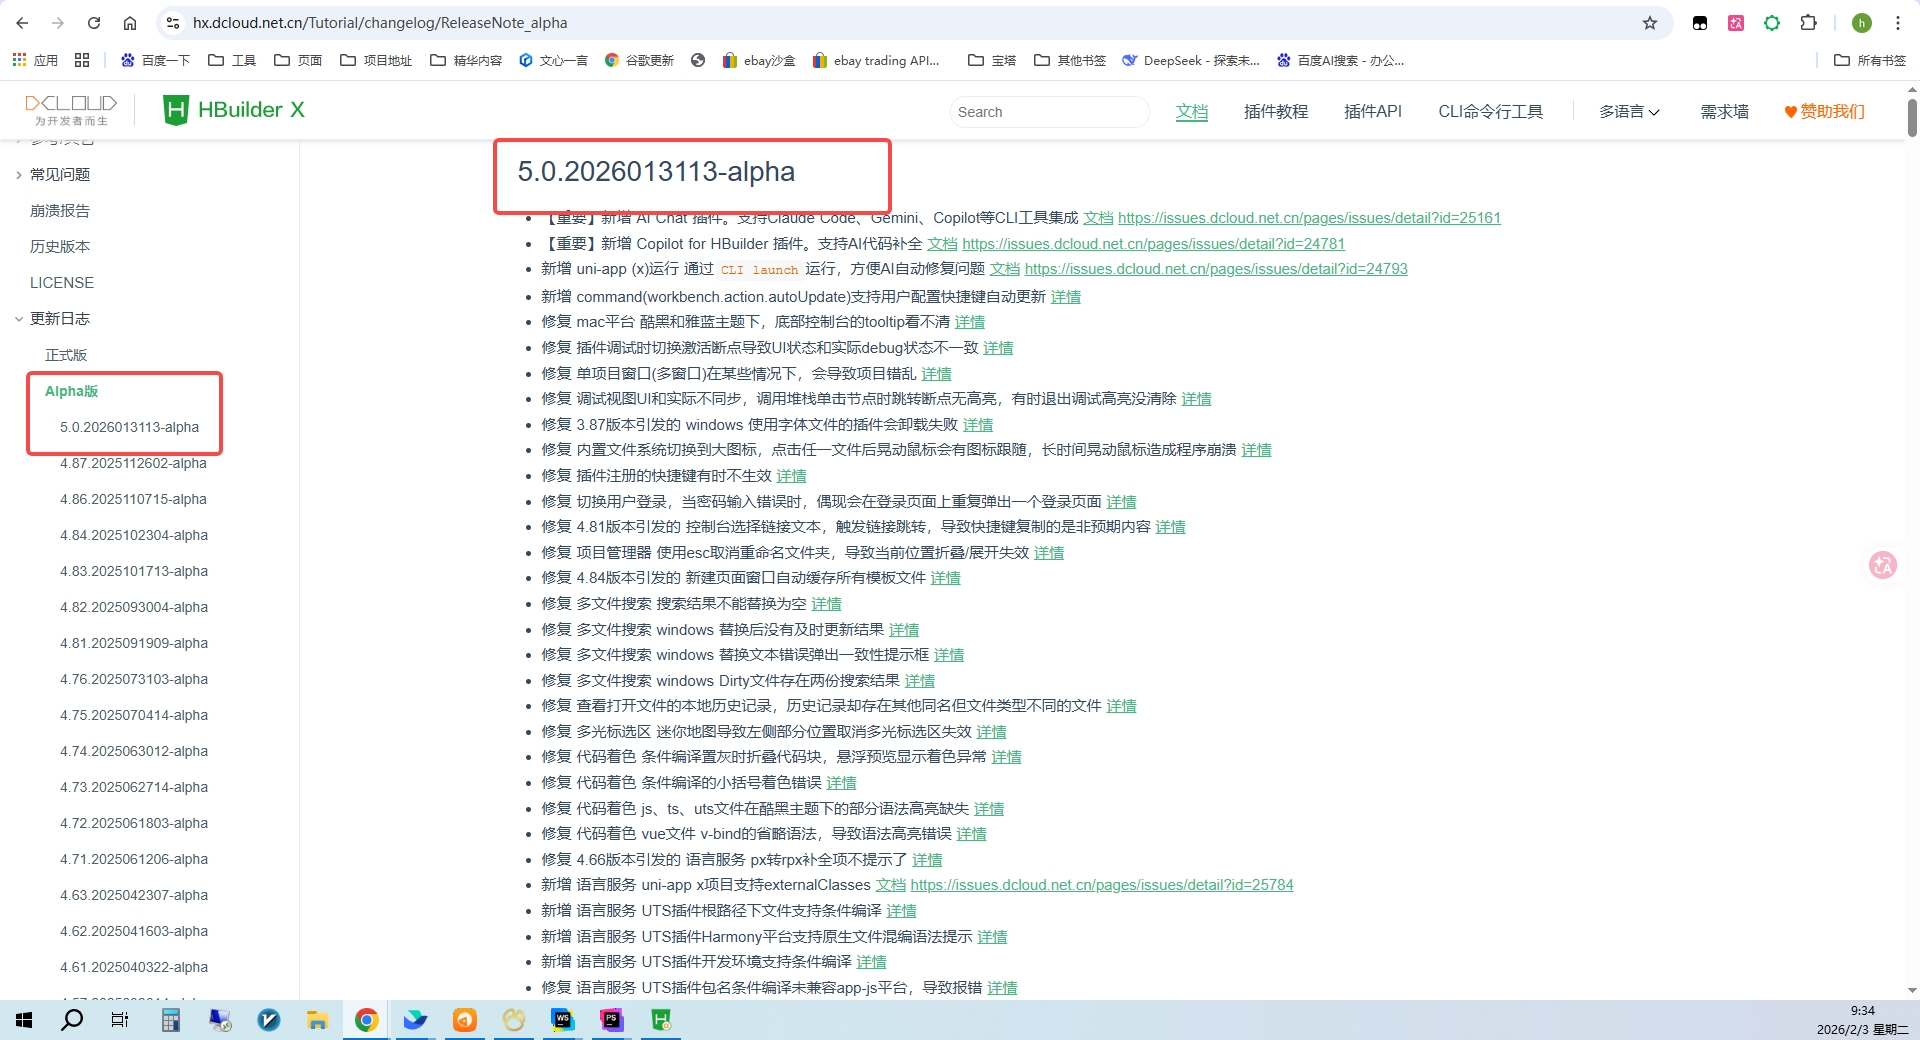This screenshot has width=1920, height=1040.
Task: Click the Search input field
Action: [x=1048, y=112]
